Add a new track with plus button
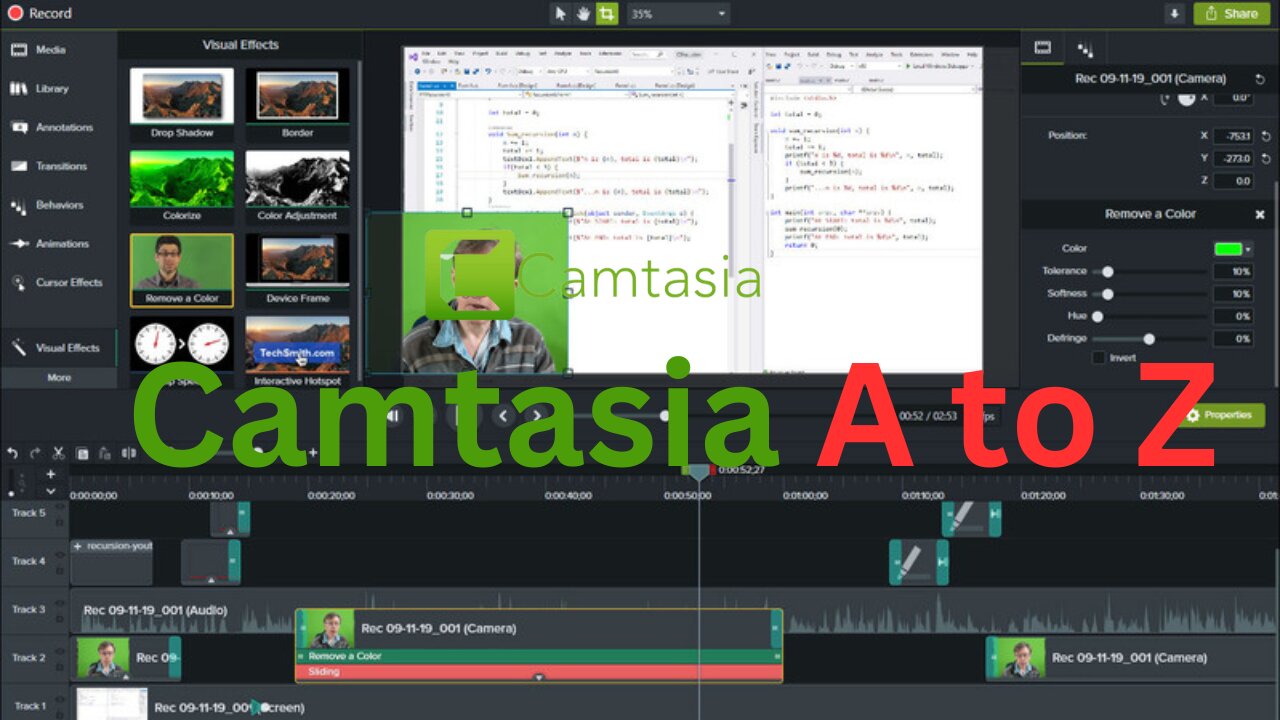 (x=51, y=474)
